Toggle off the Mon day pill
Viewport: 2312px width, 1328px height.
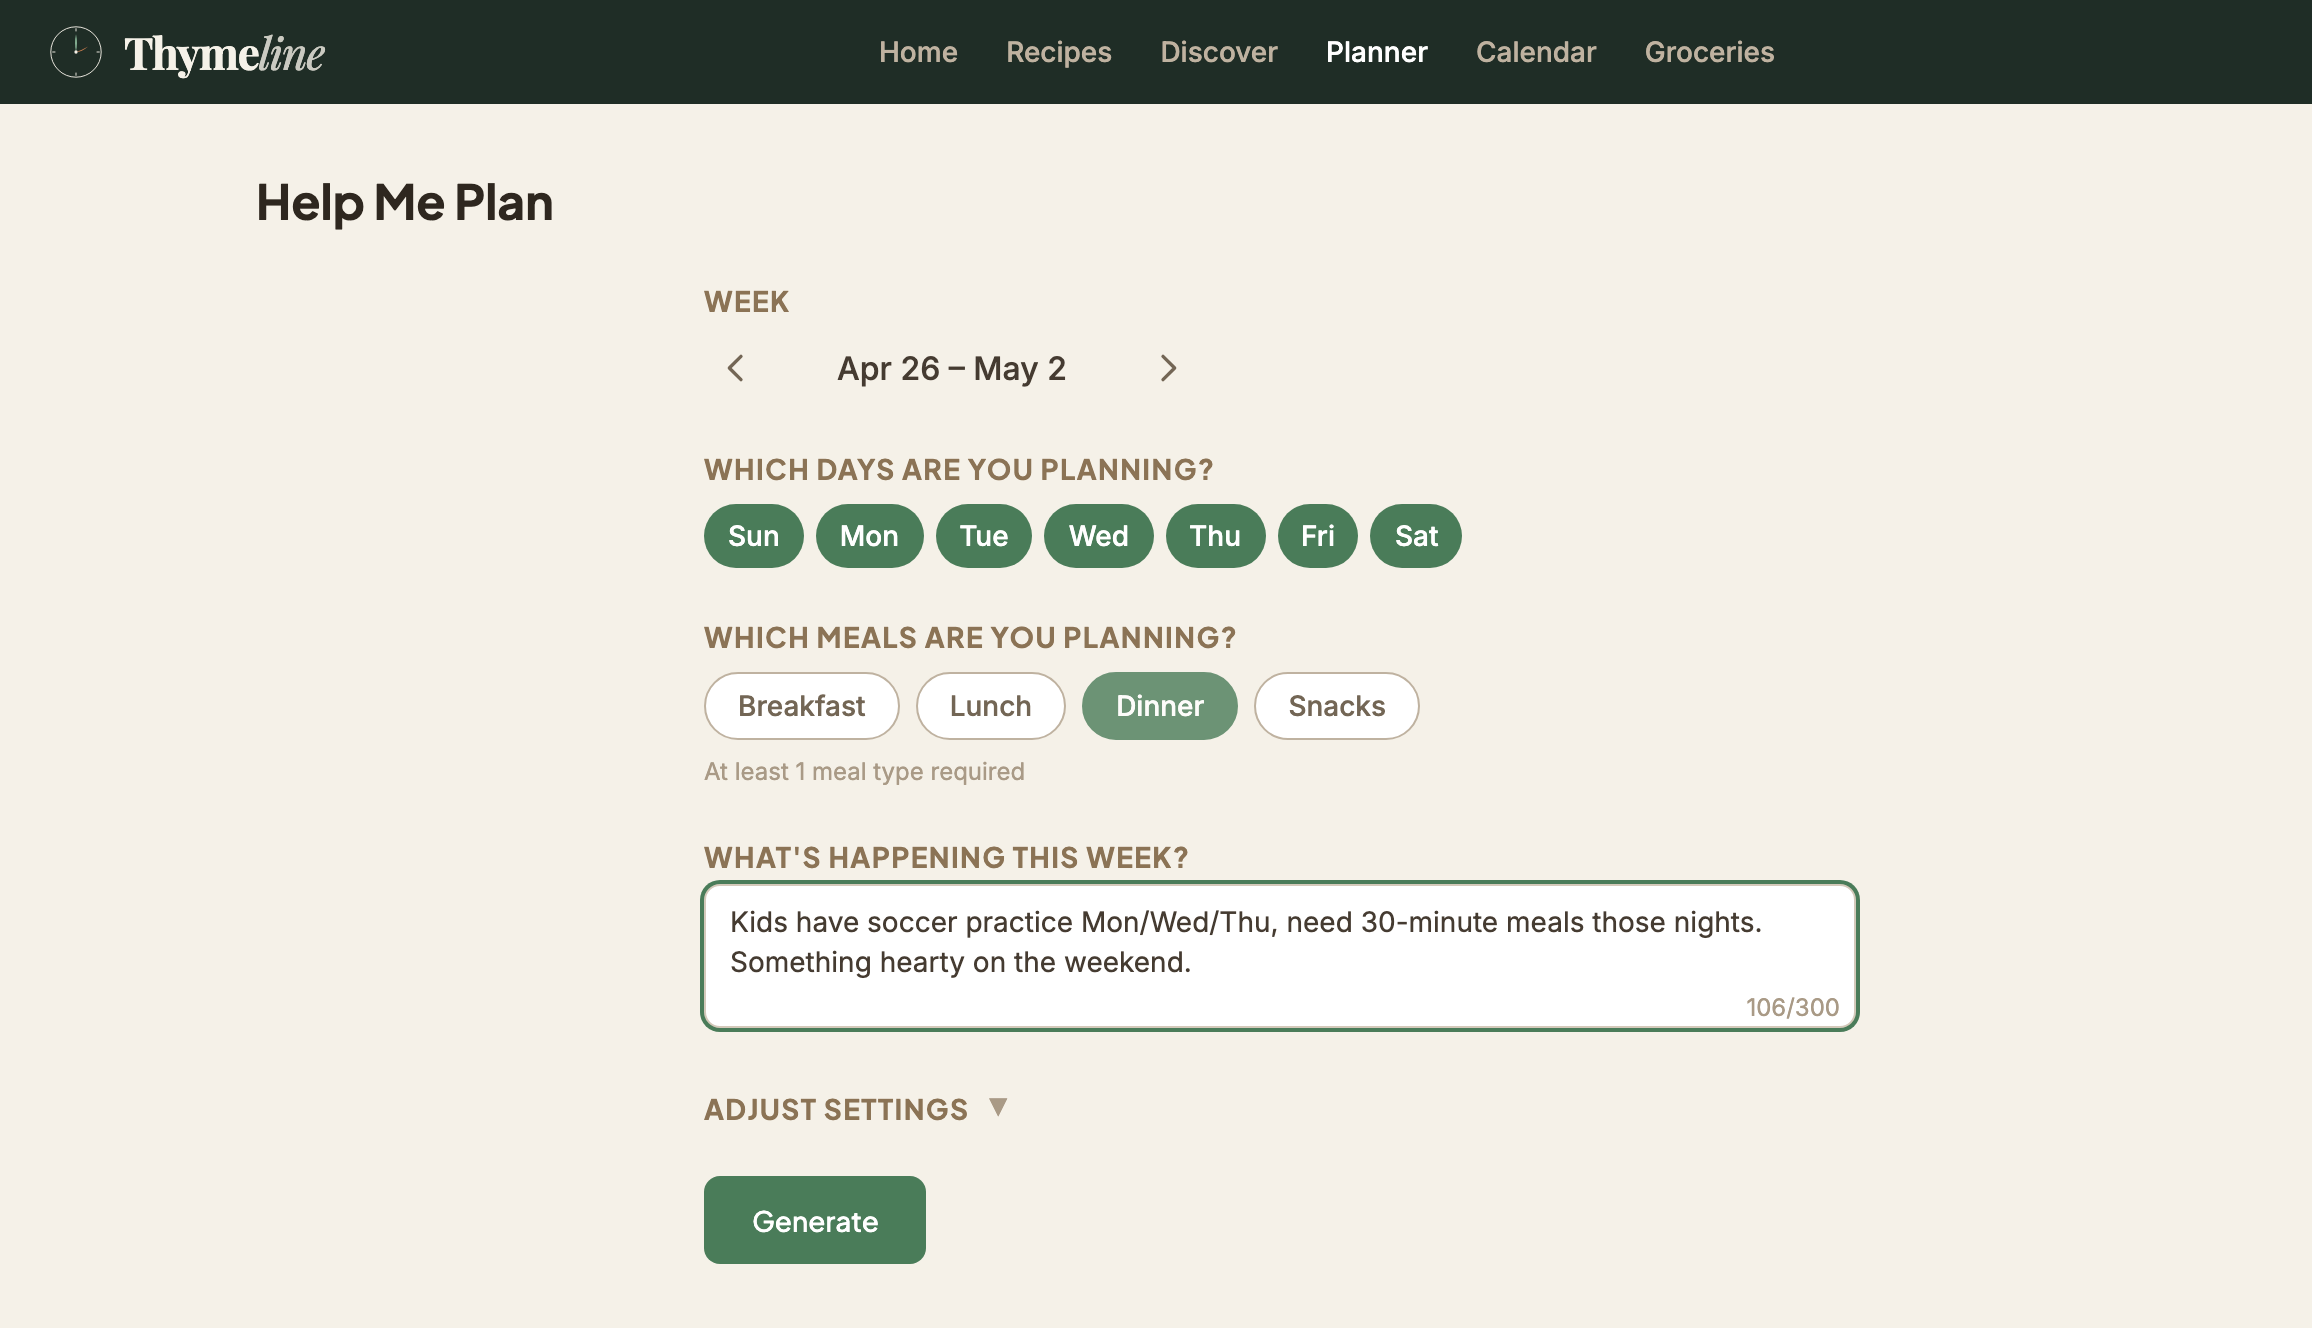coord(869,536)
